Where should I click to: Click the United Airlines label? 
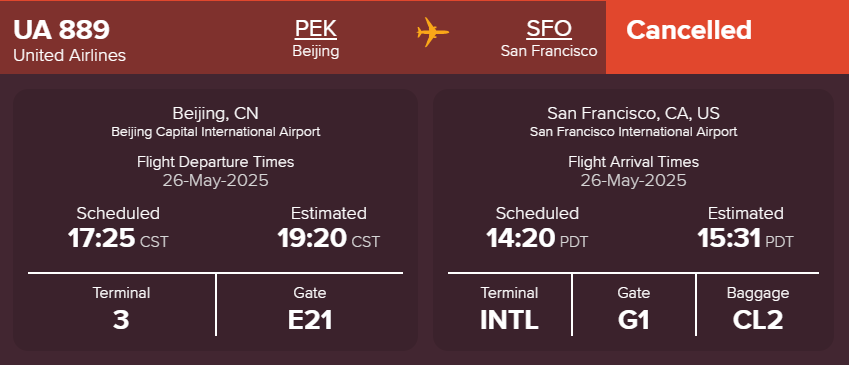click(x=69, y=55)
